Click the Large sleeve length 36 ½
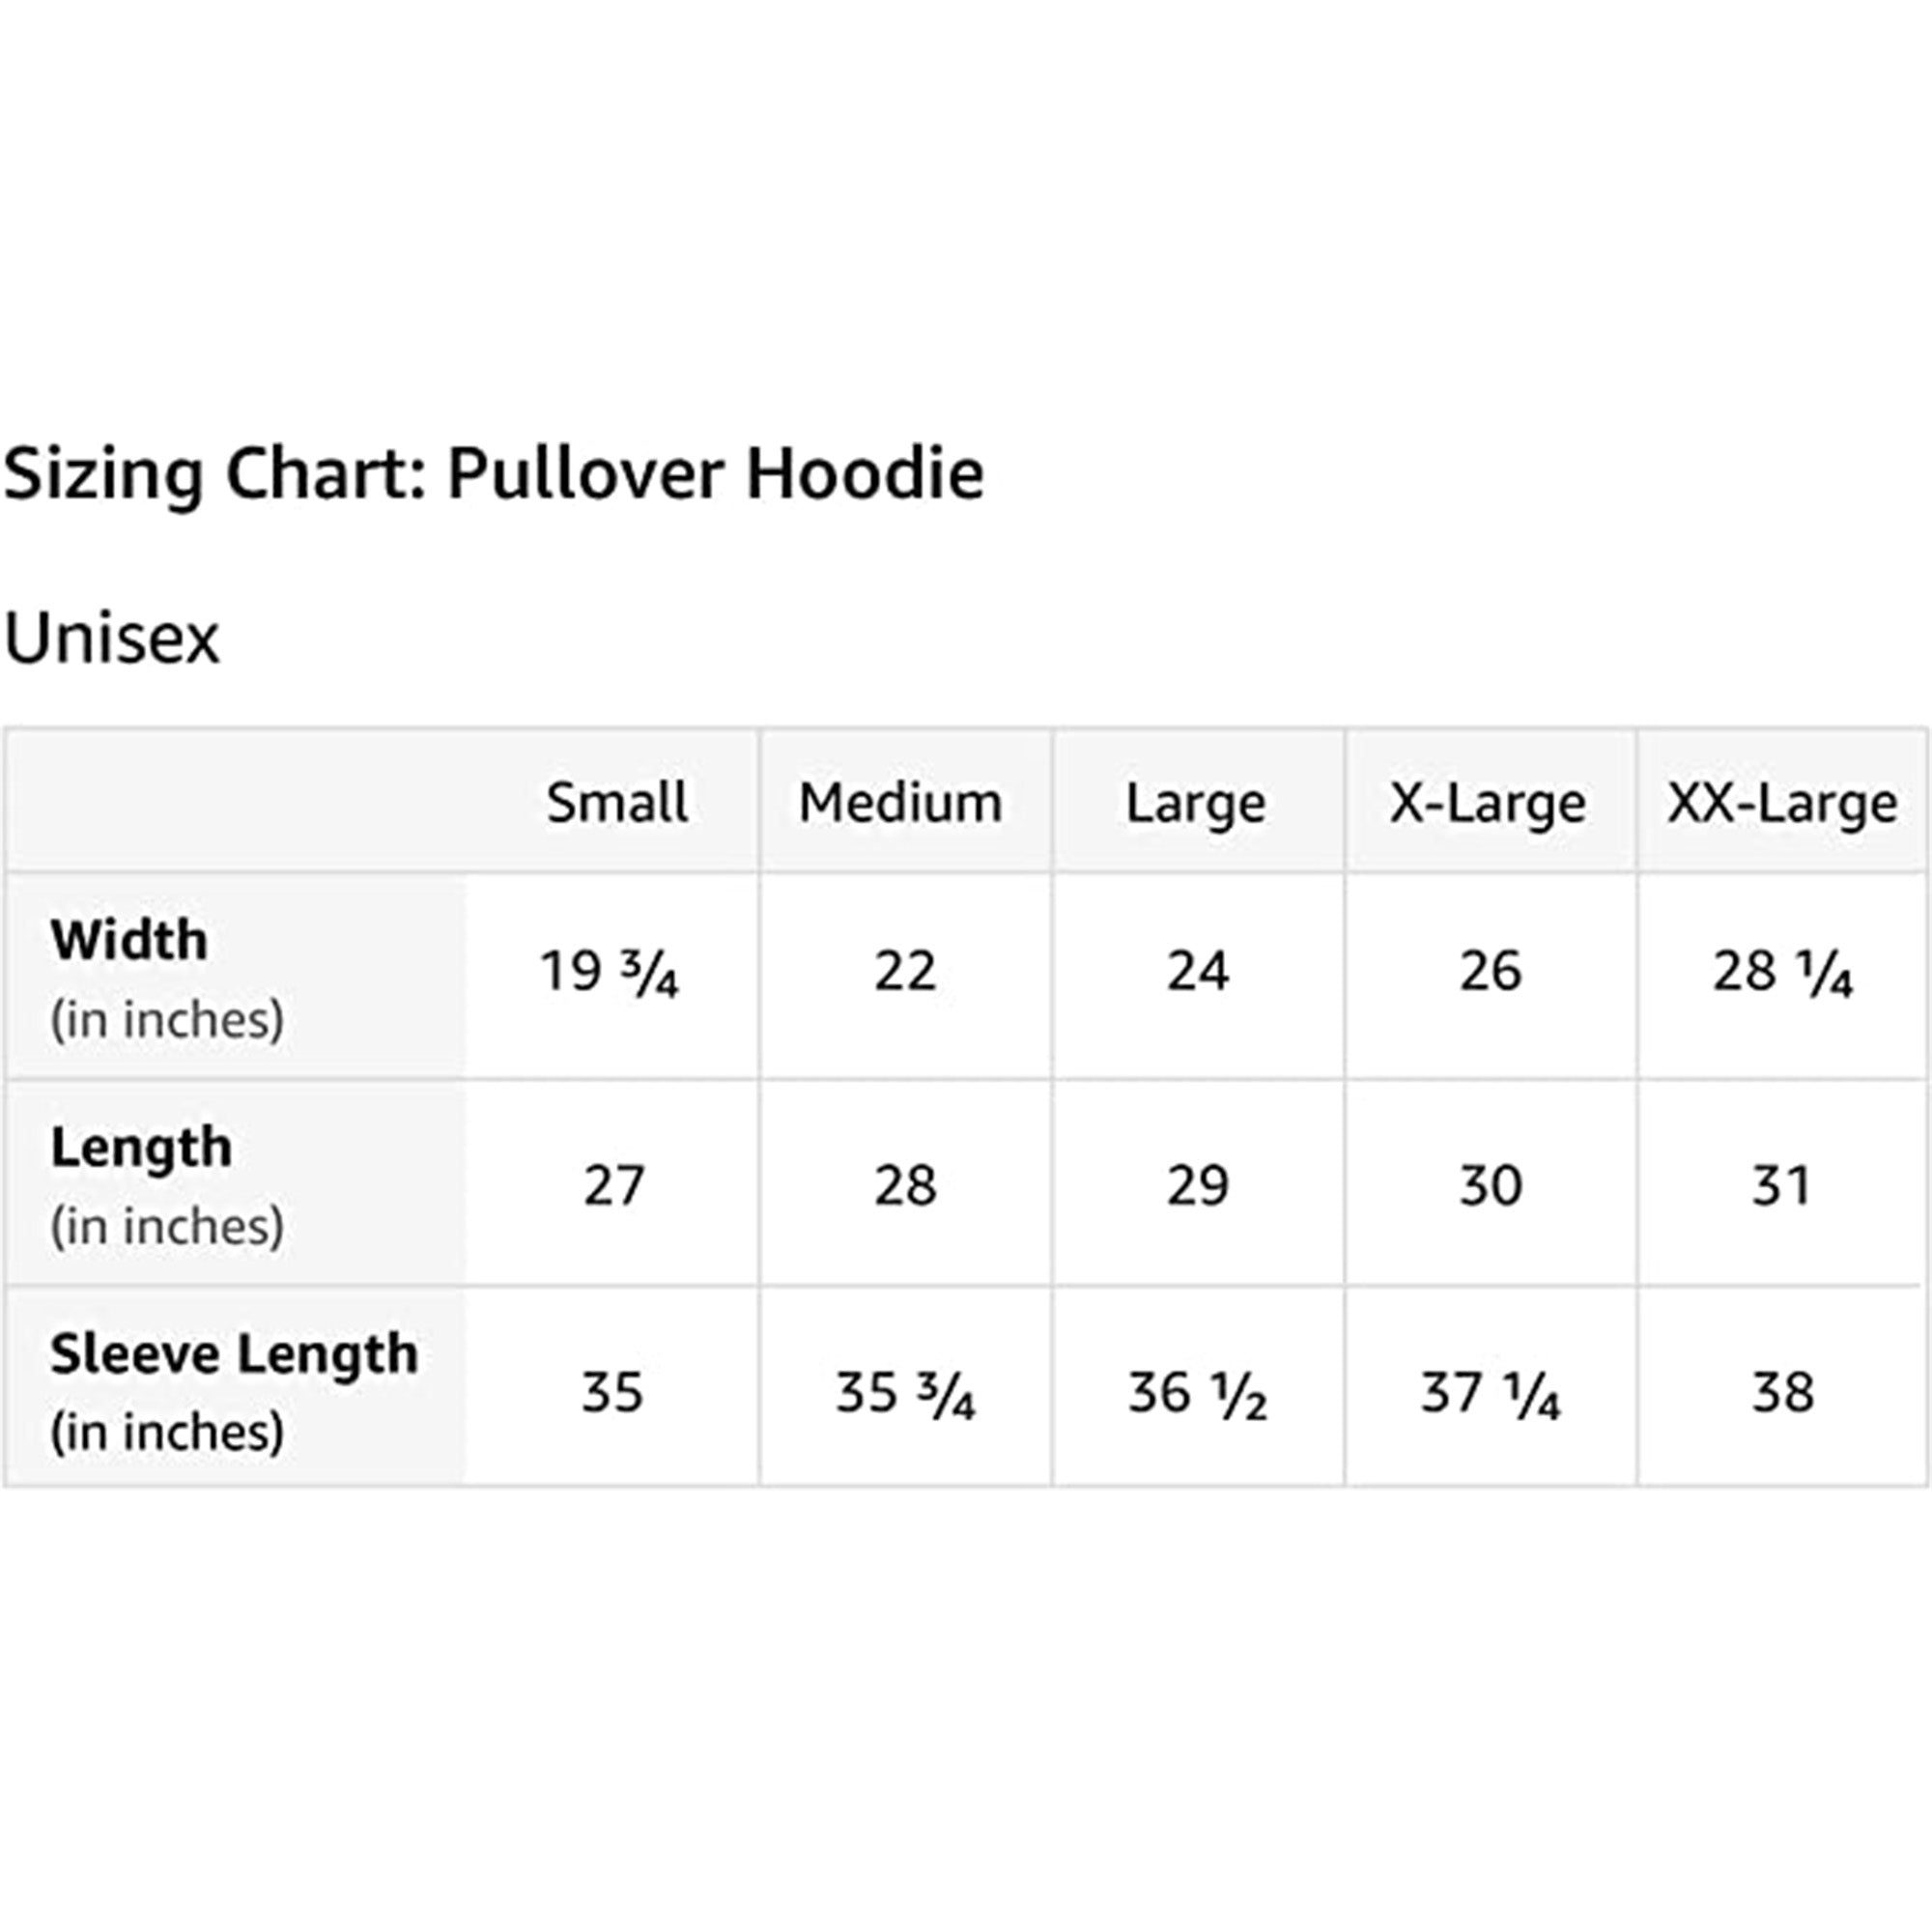 (1197, 1393)
